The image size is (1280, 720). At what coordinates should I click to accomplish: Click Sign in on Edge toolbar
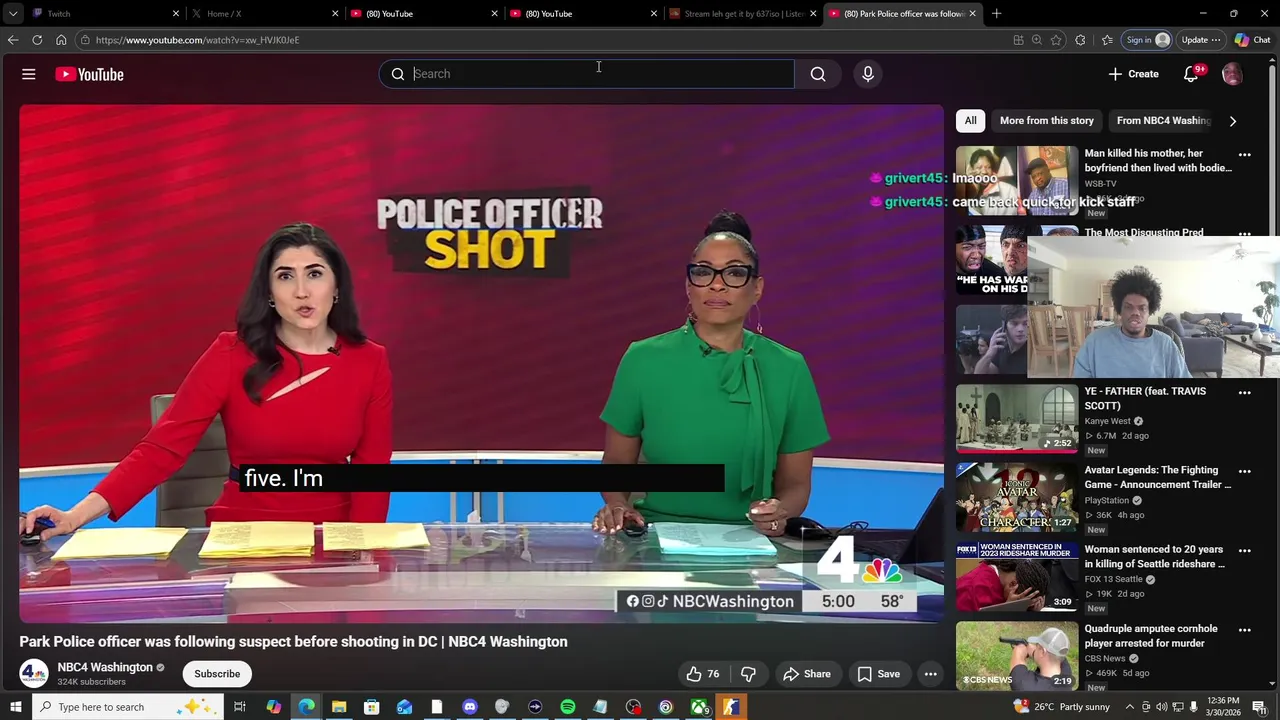pos(1147,40)
